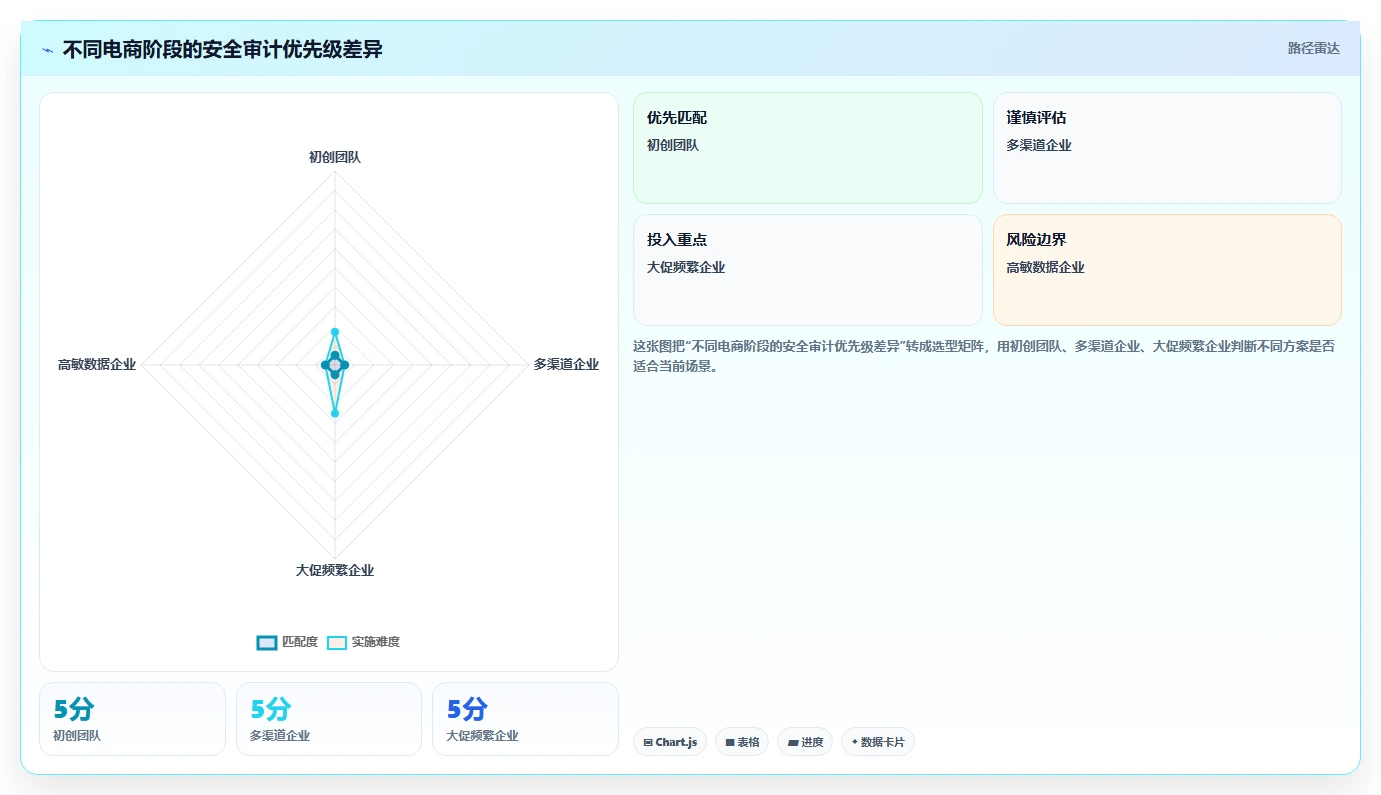This screenshot has width=1381, height=795.
Task: Select the 5分 多渠道企业 score card
Action: (x=329, y=719)
